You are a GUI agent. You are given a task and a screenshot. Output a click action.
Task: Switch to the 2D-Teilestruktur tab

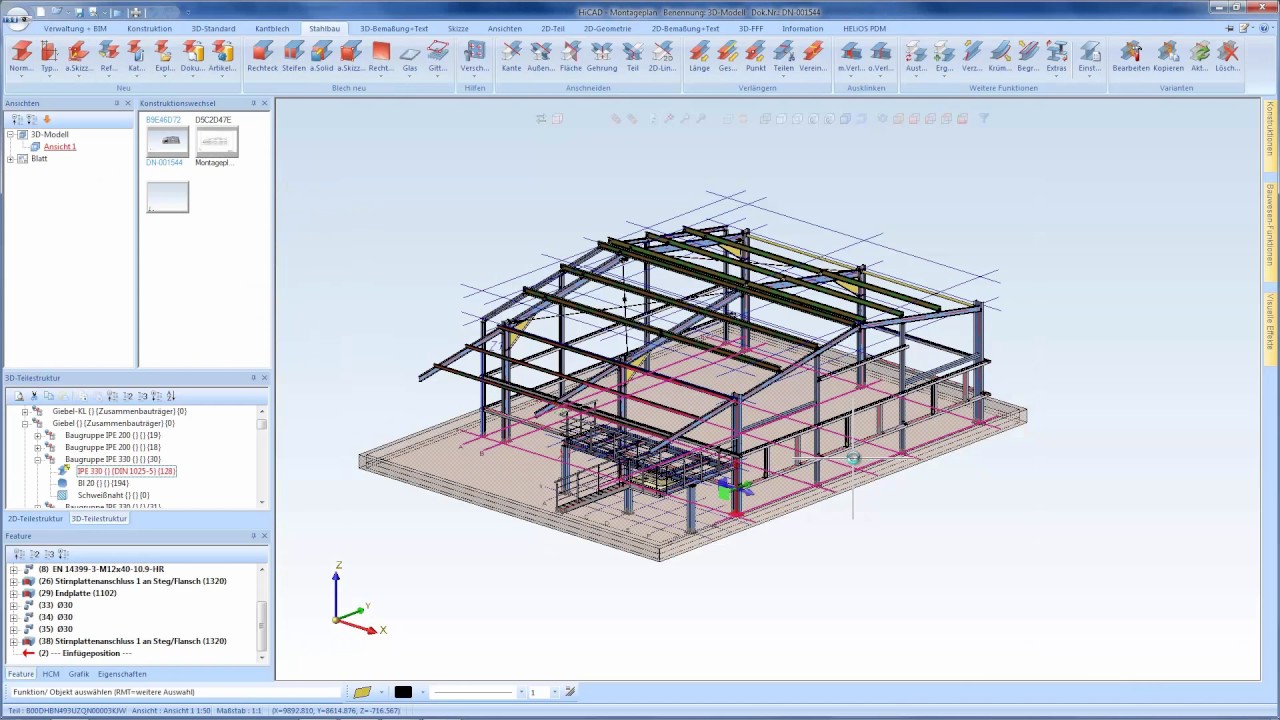coord(36,519)
